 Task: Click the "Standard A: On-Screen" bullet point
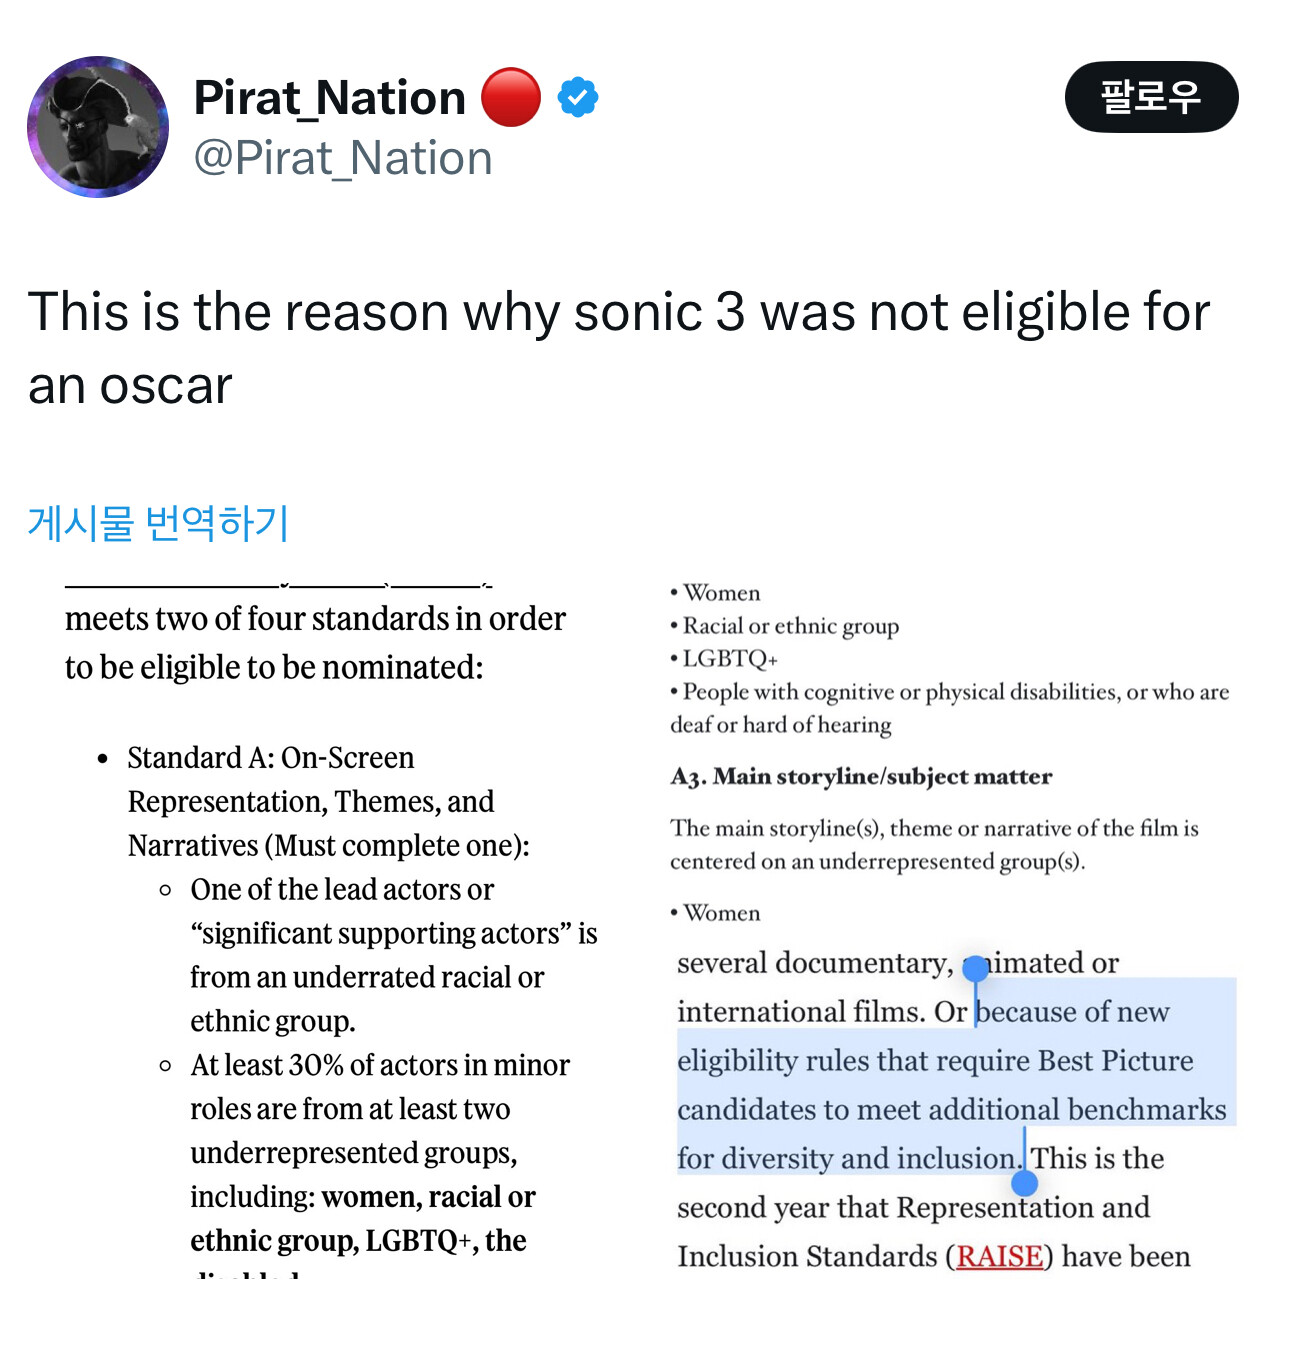click(x=271, y=758)
